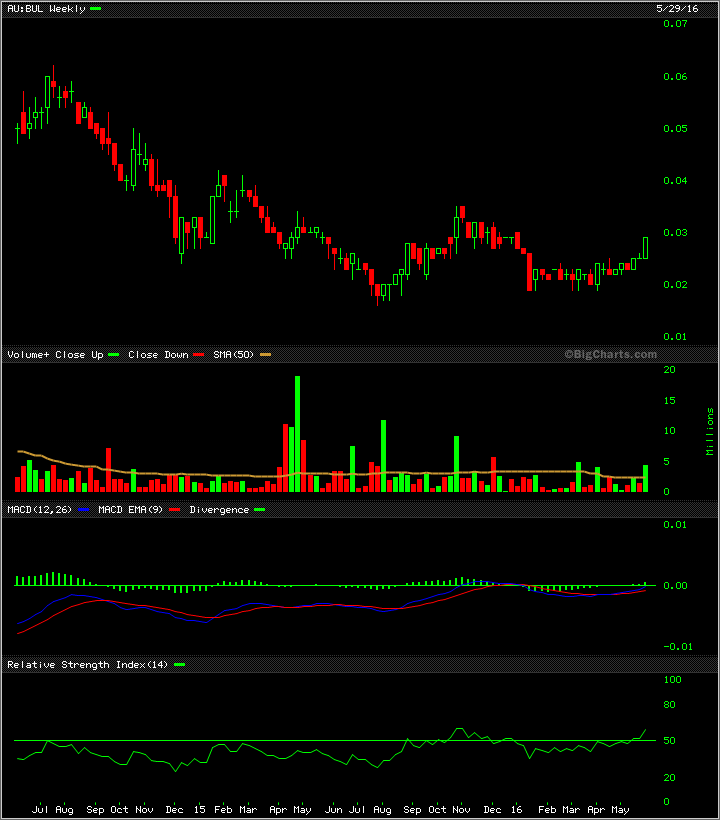Image resolution: width=720 pixels, height=820 pixels.
Task: Click the 100 RSI axis label
Action: point(672,680)
